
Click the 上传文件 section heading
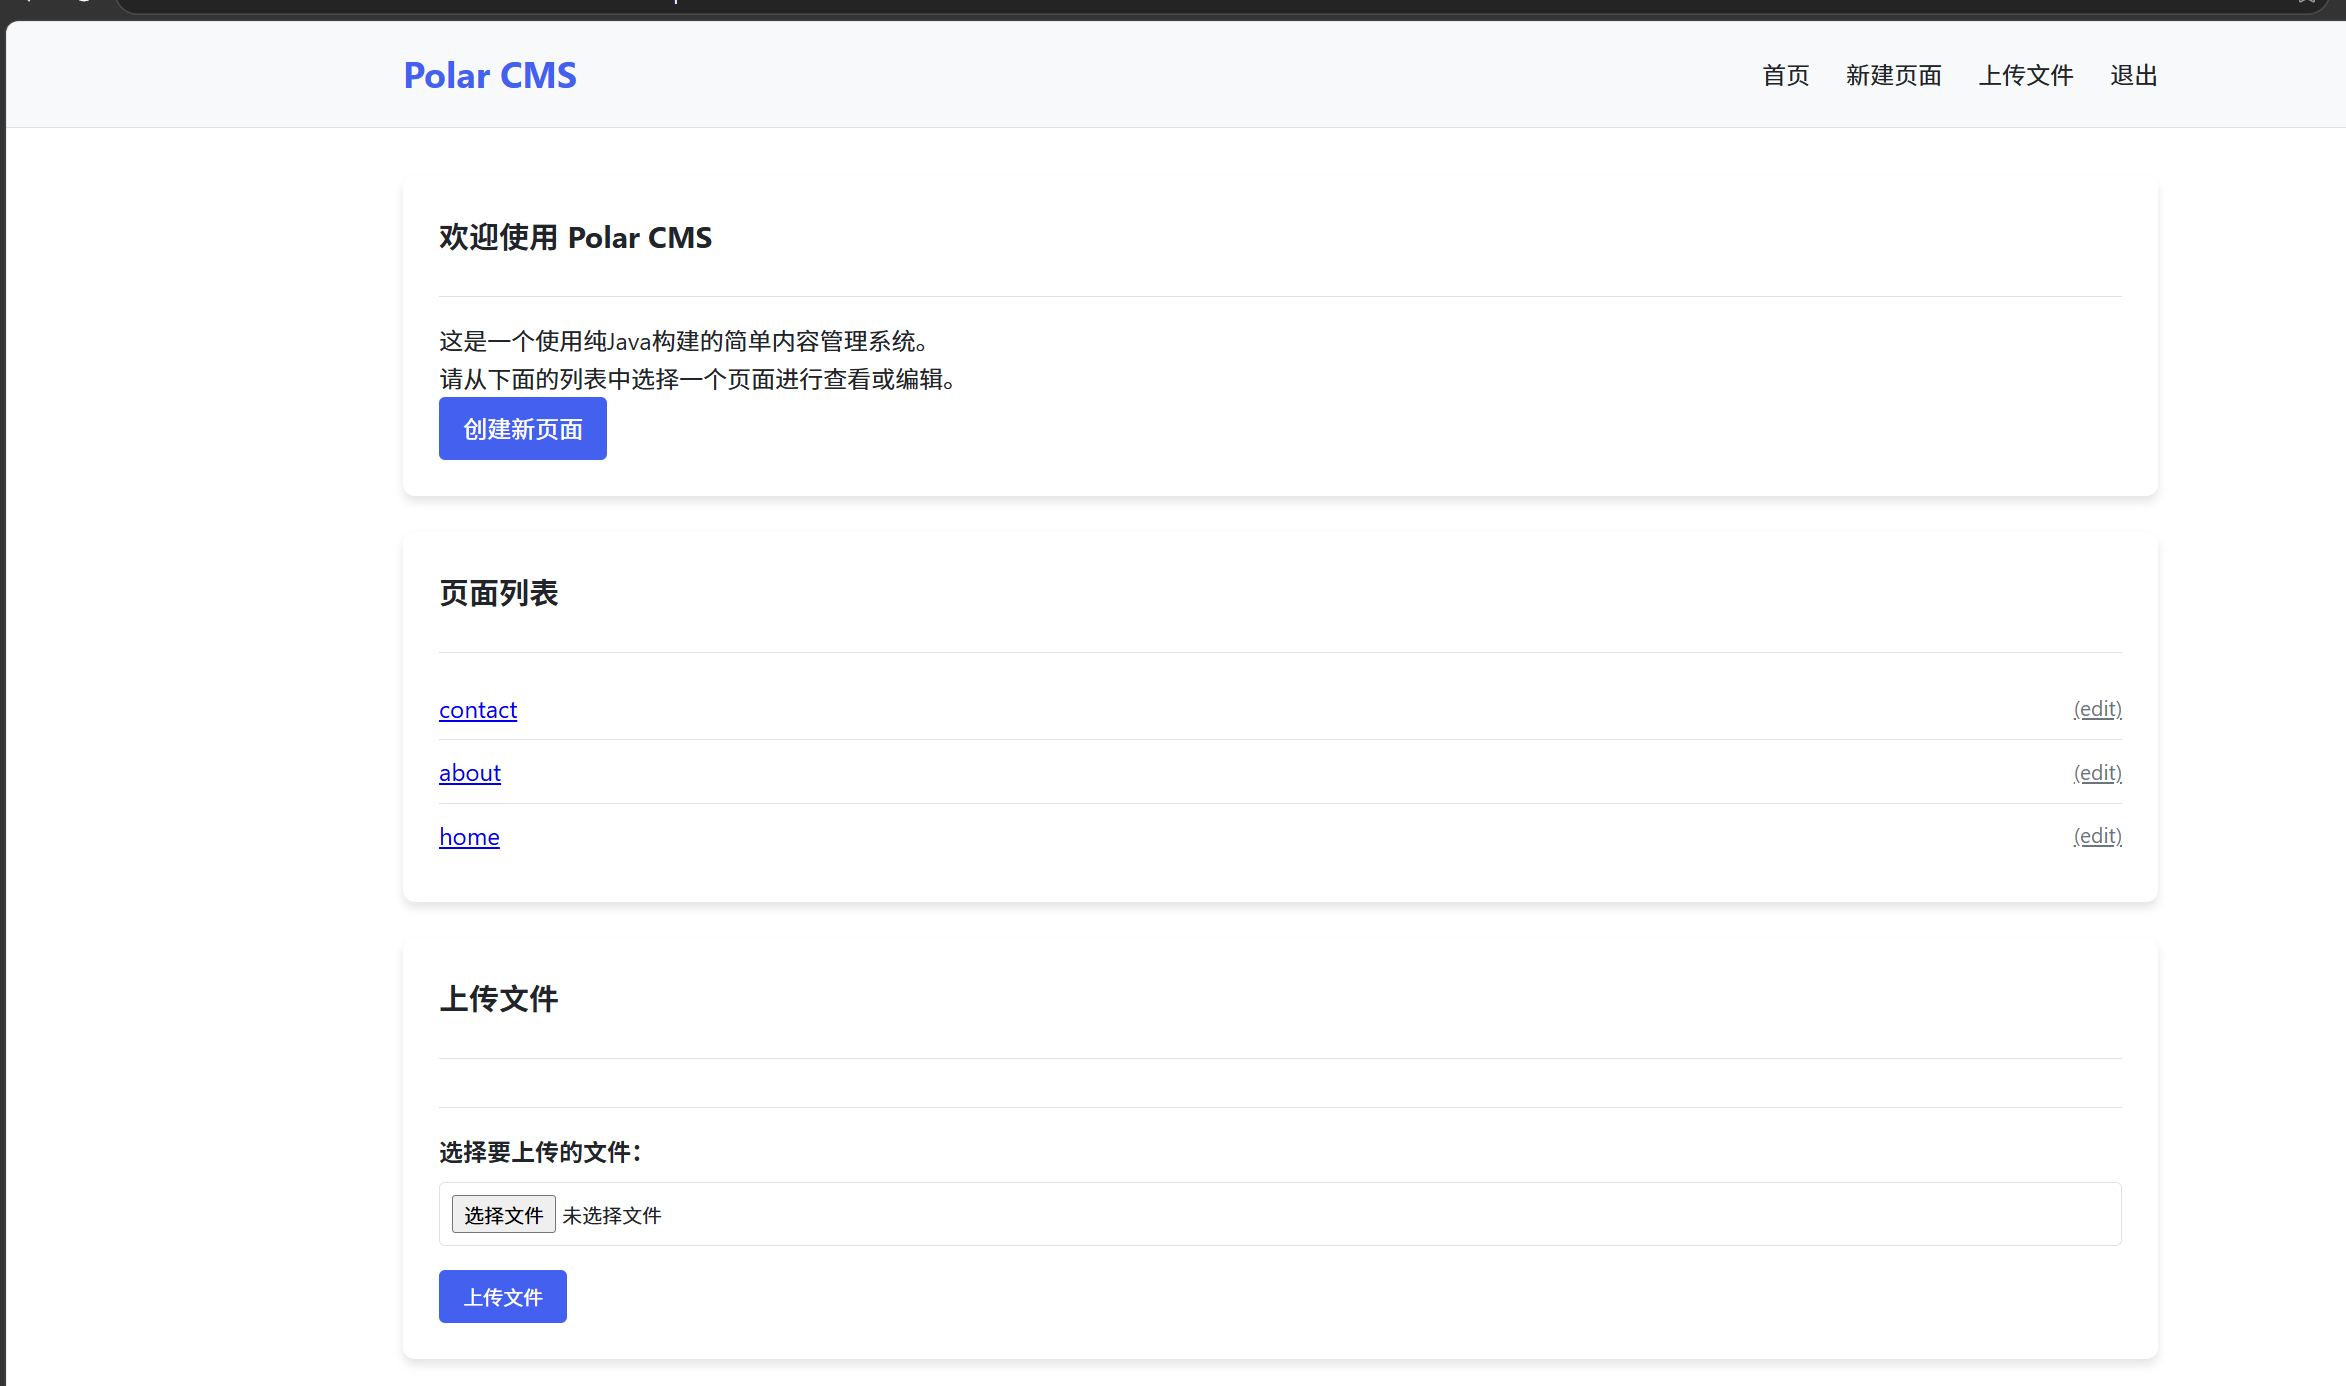(x=498, y=999)
